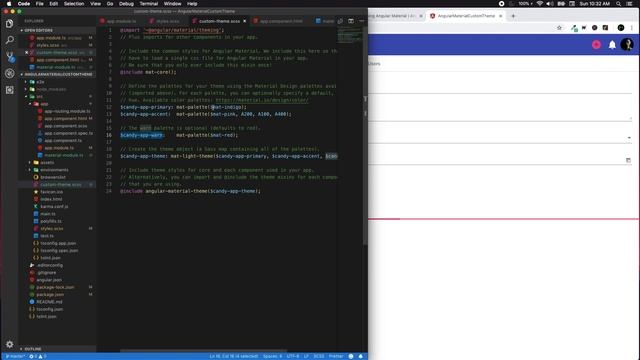Screen dimensions: 640x360
Task: Open the View menu
Action: point(96,4)
